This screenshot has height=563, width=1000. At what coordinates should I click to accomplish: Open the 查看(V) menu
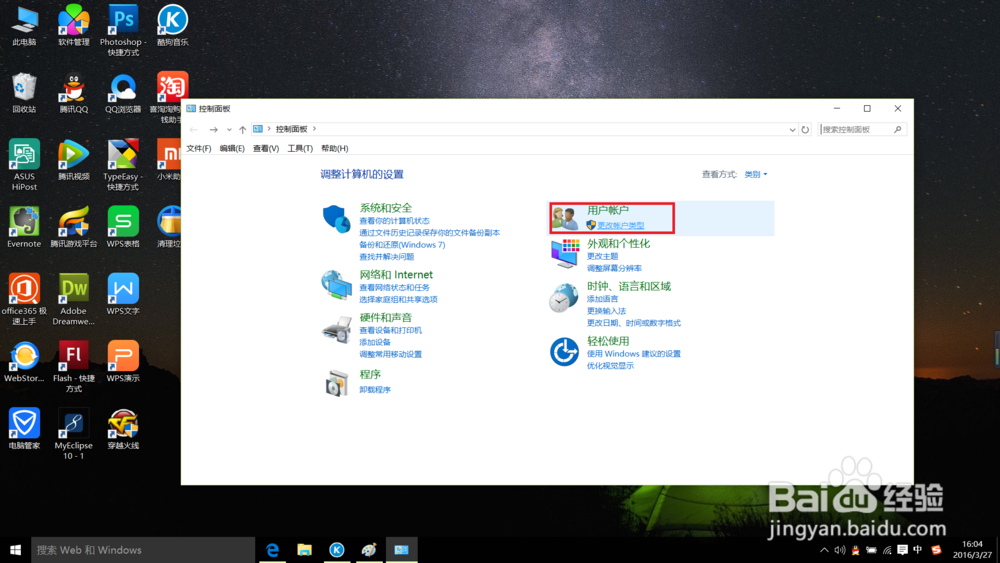point(265,149)
